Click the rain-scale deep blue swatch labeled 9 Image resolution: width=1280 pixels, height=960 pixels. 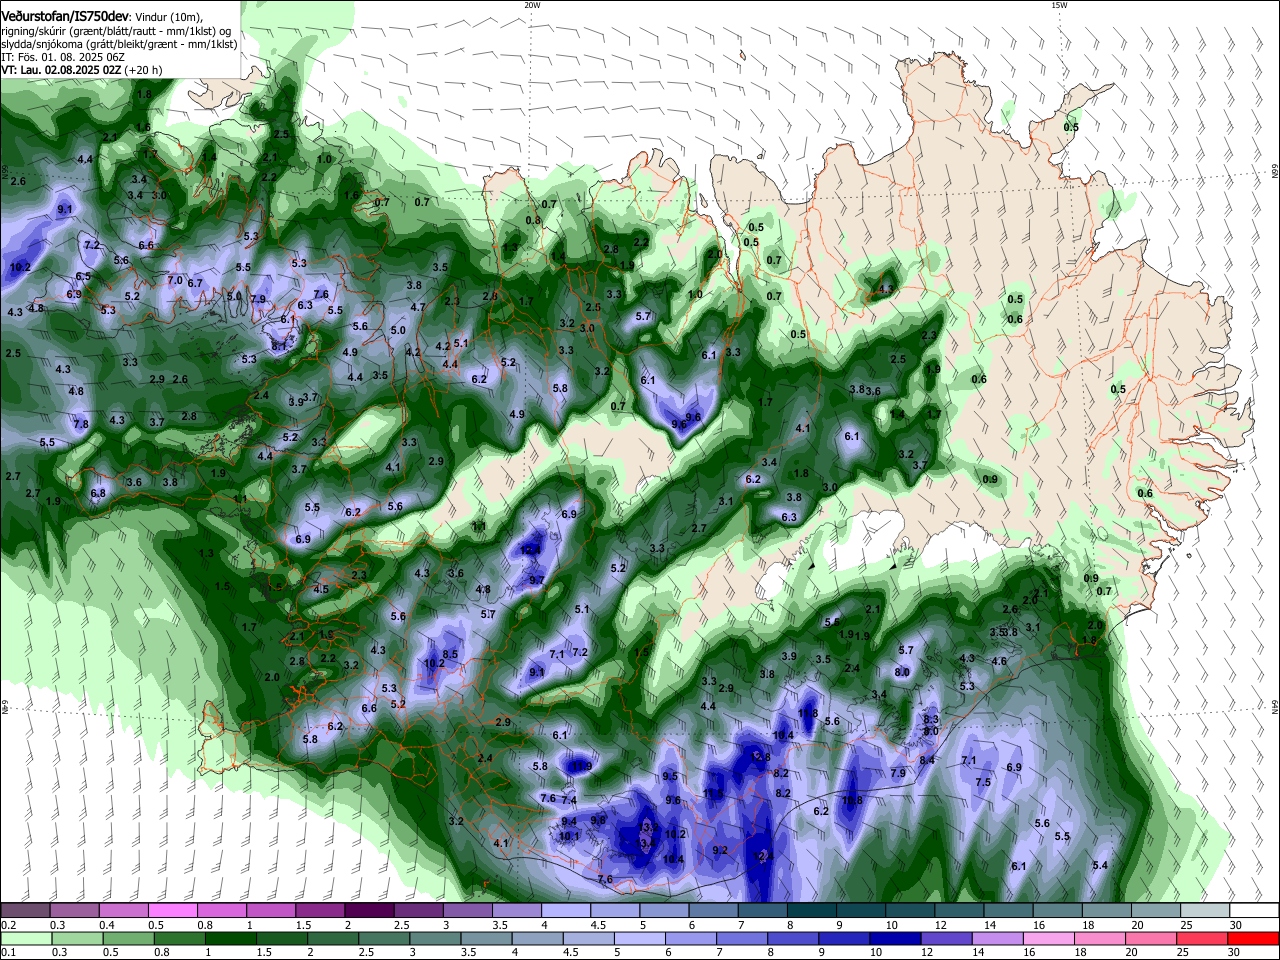coord(845,938)
